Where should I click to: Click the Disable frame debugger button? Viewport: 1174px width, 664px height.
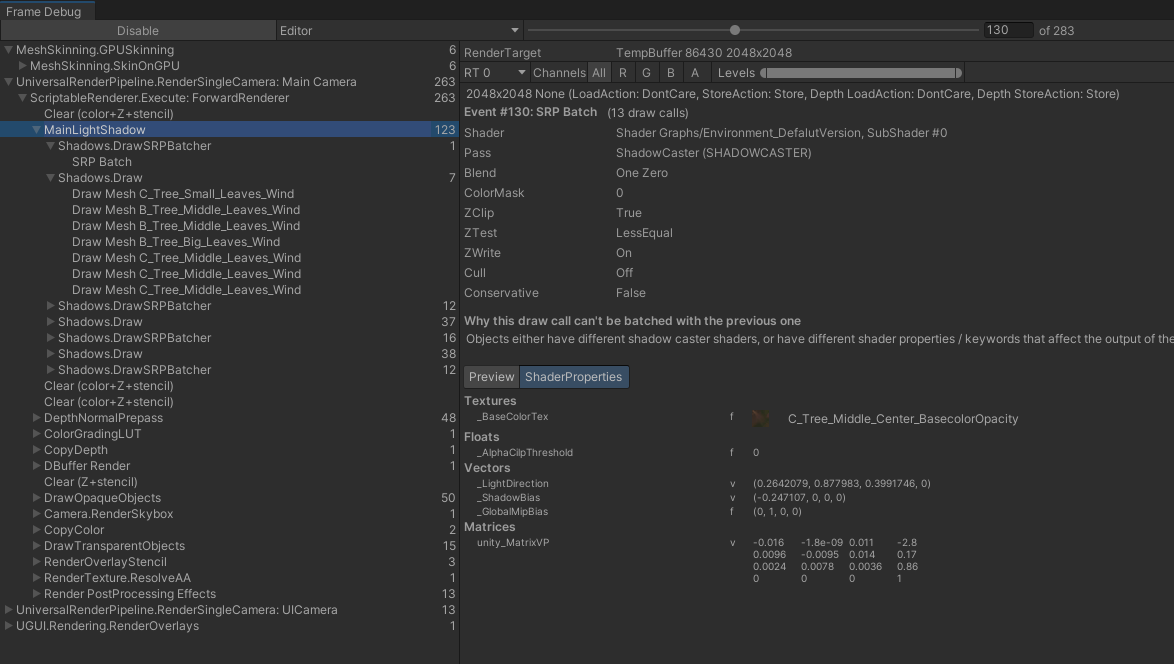pyautogui.click(x=138, y=31)
